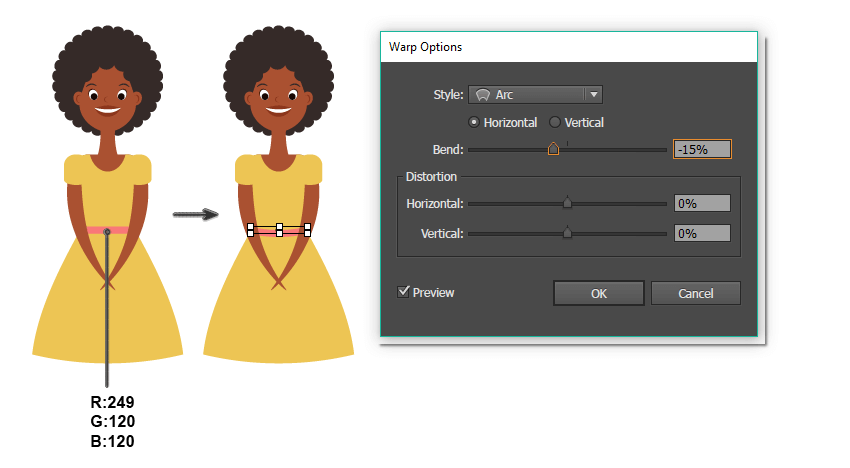850x468 pixels.
Task: Open the Style dropdown arrow
Action: [594, 95]
